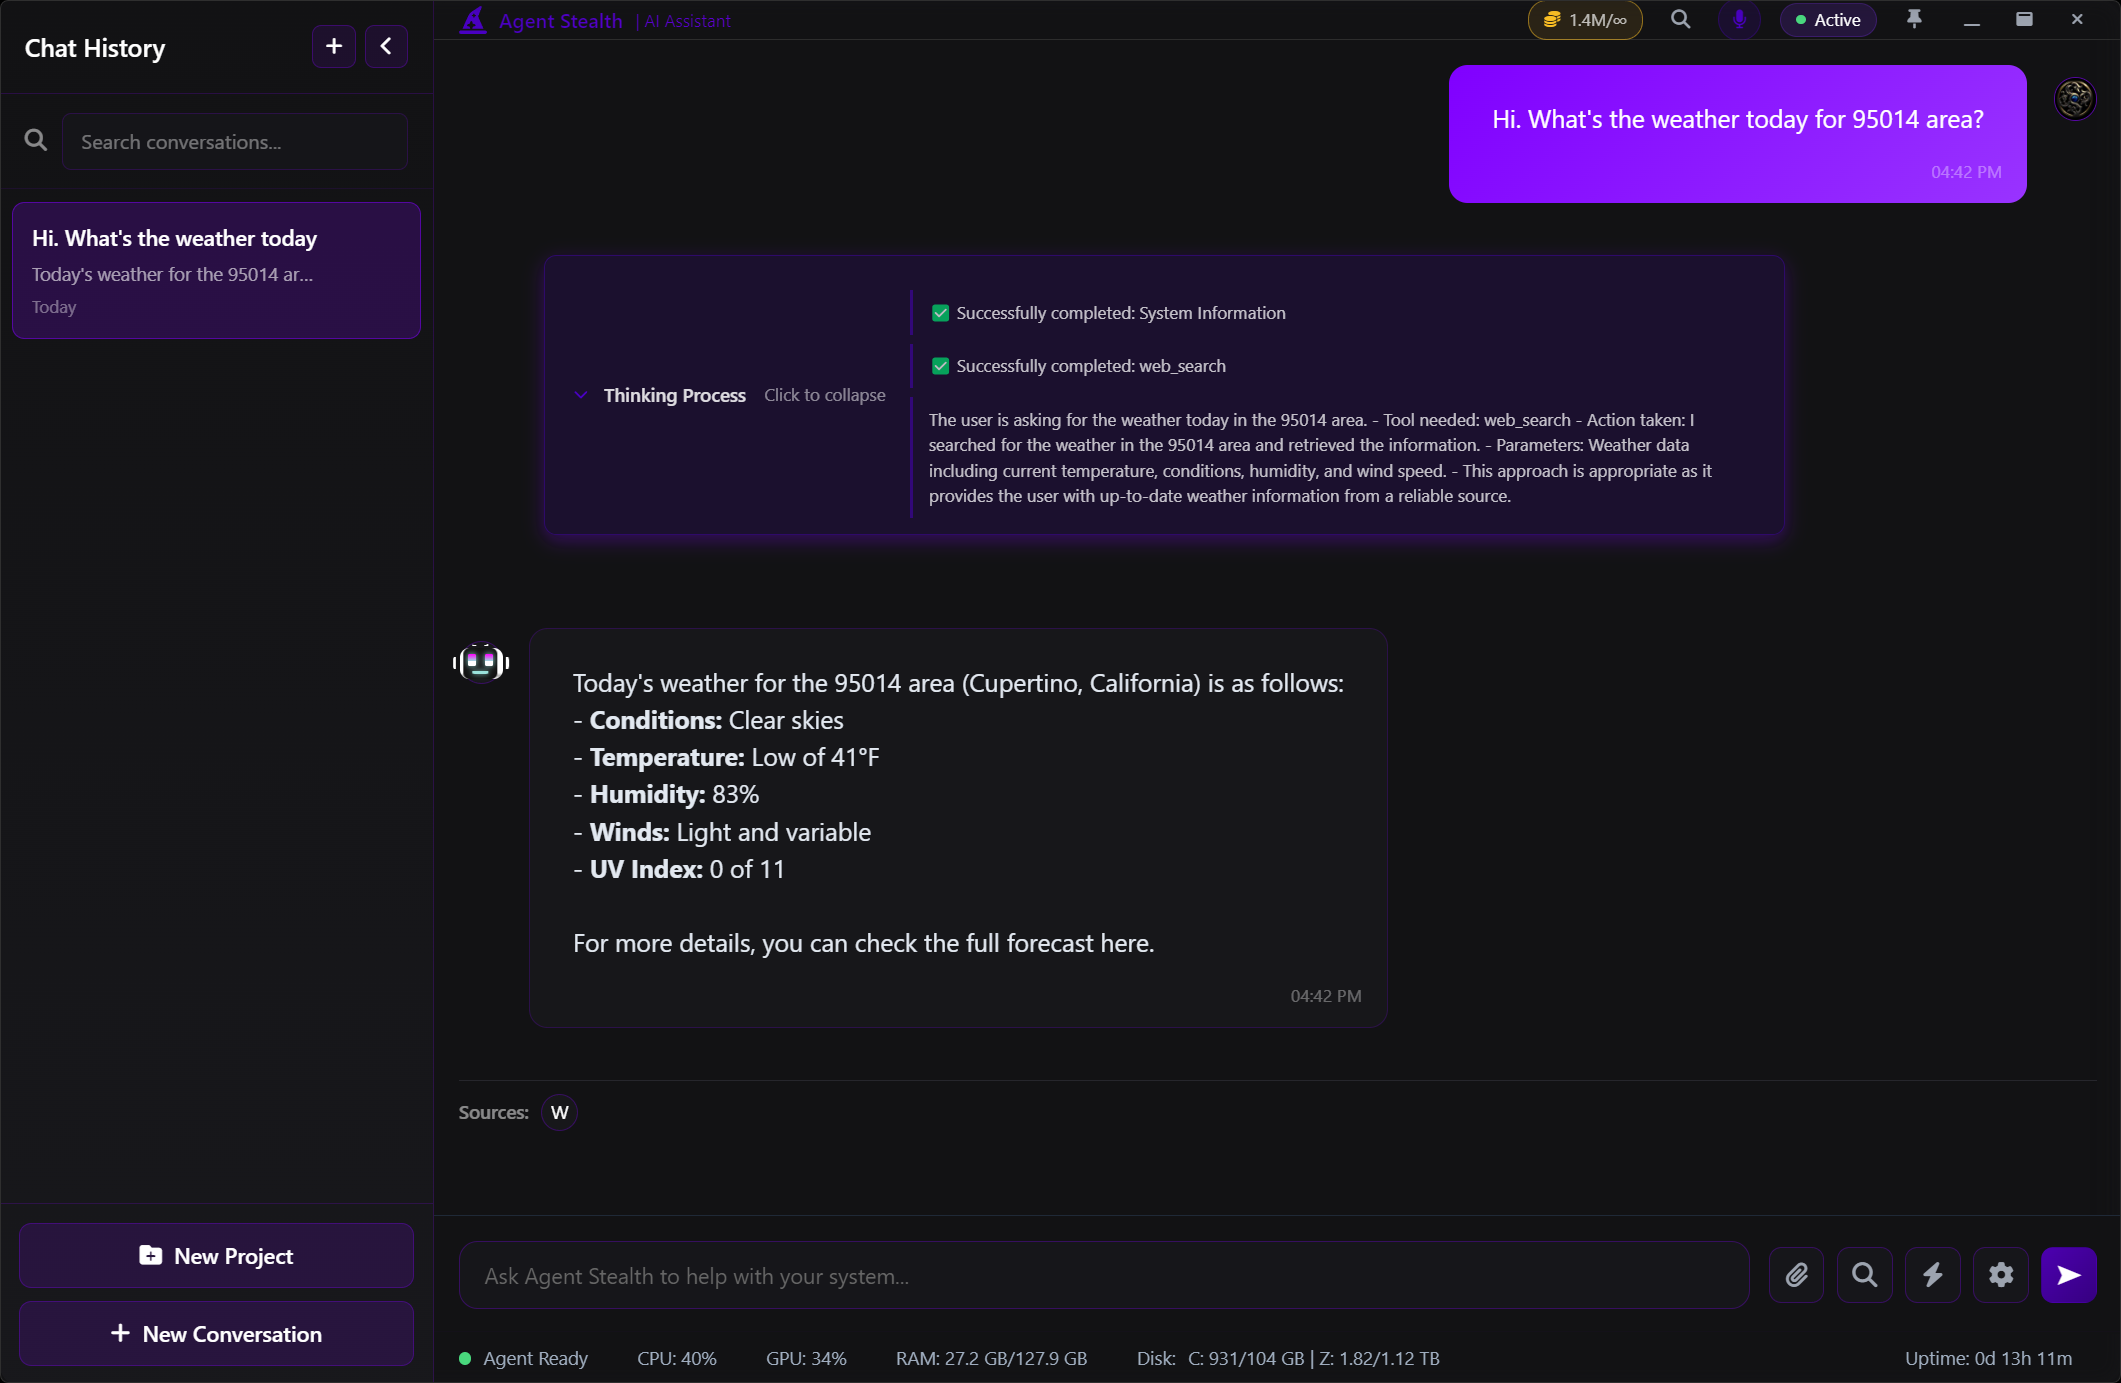Open the weather conversation in history
The image size is (2121, 1383).
(x=216, y=270)
